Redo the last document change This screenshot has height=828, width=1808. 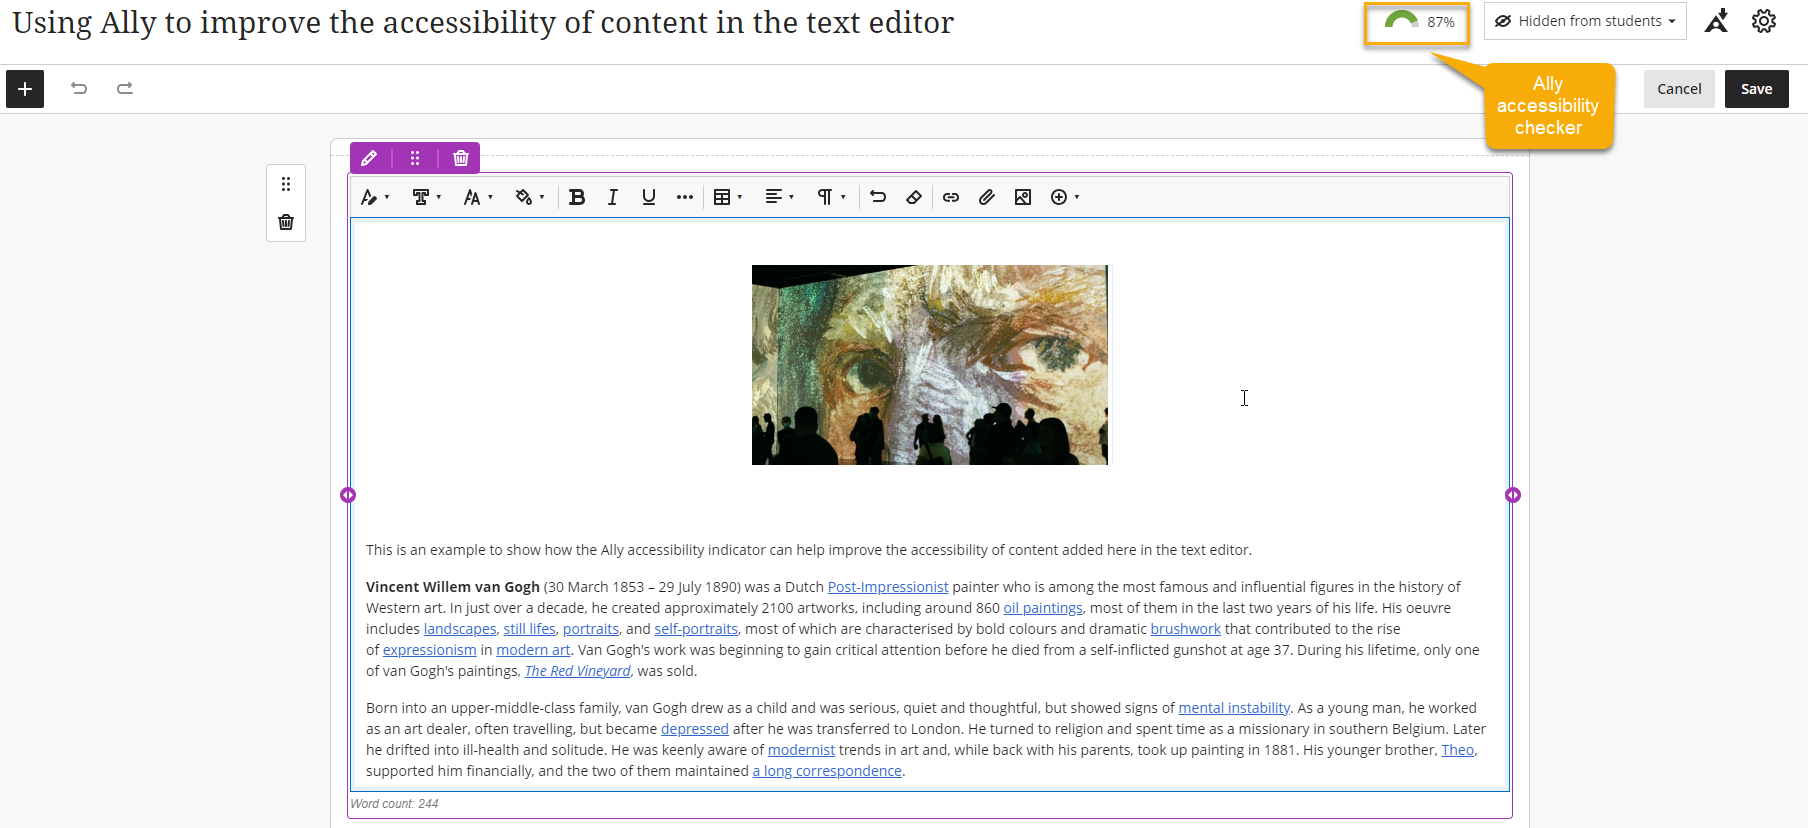point(125,89)
